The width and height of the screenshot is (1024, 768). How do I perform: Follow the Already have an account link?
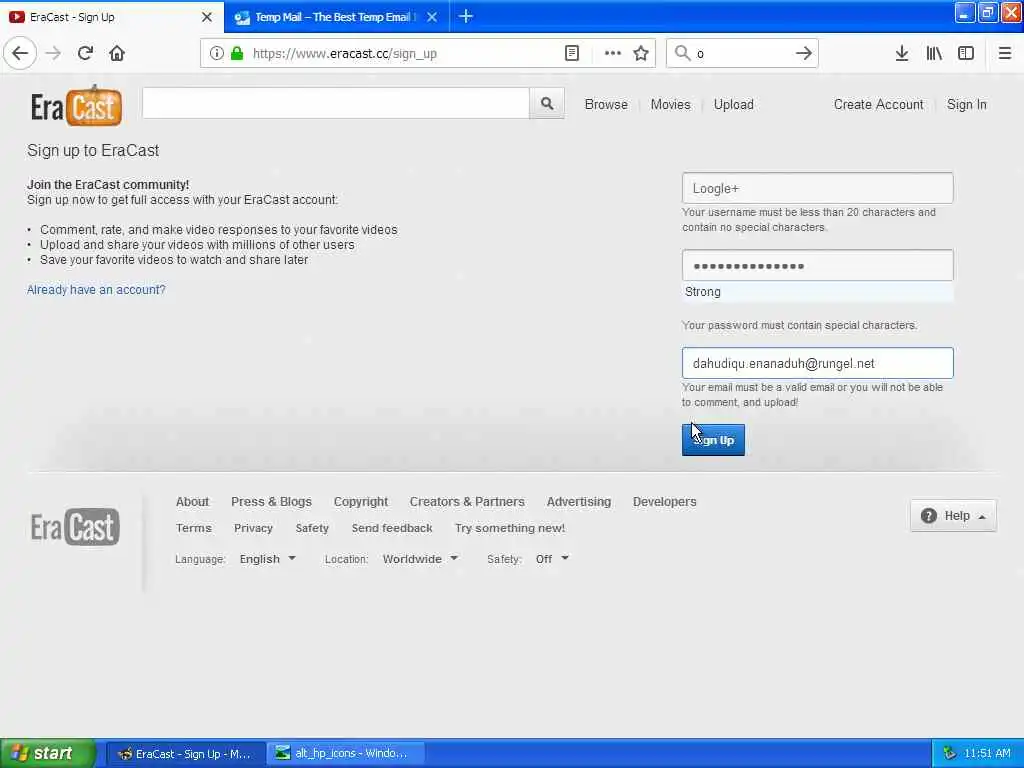tap(96, 289)
